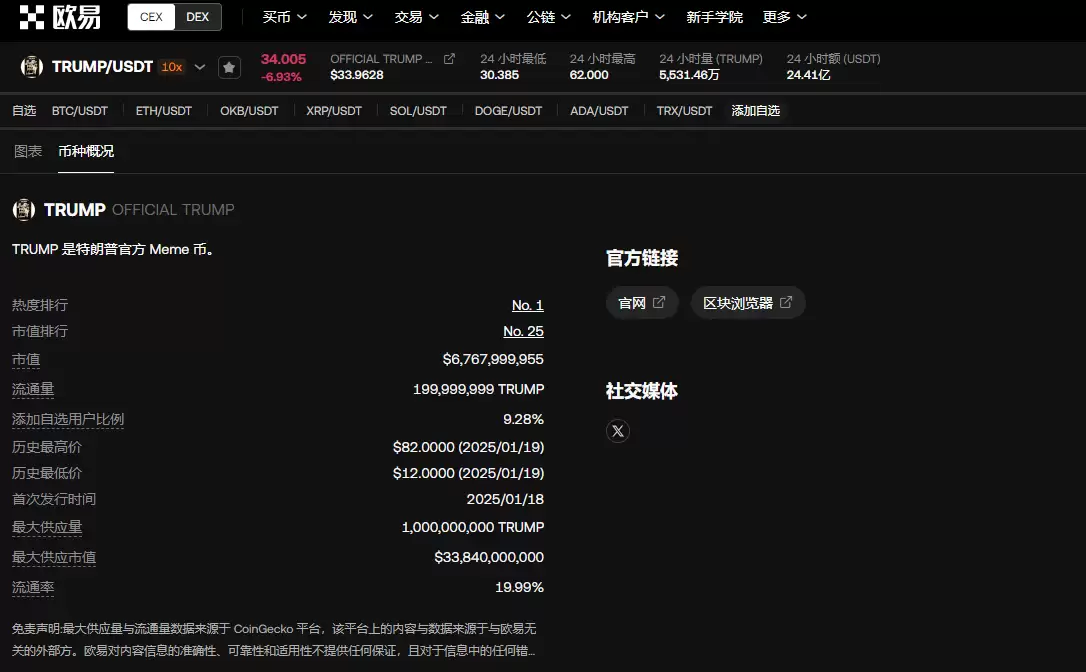Open the 区块浏览器 block explorer link
This screenshot has height=672, width=1086.
[747, 303]
